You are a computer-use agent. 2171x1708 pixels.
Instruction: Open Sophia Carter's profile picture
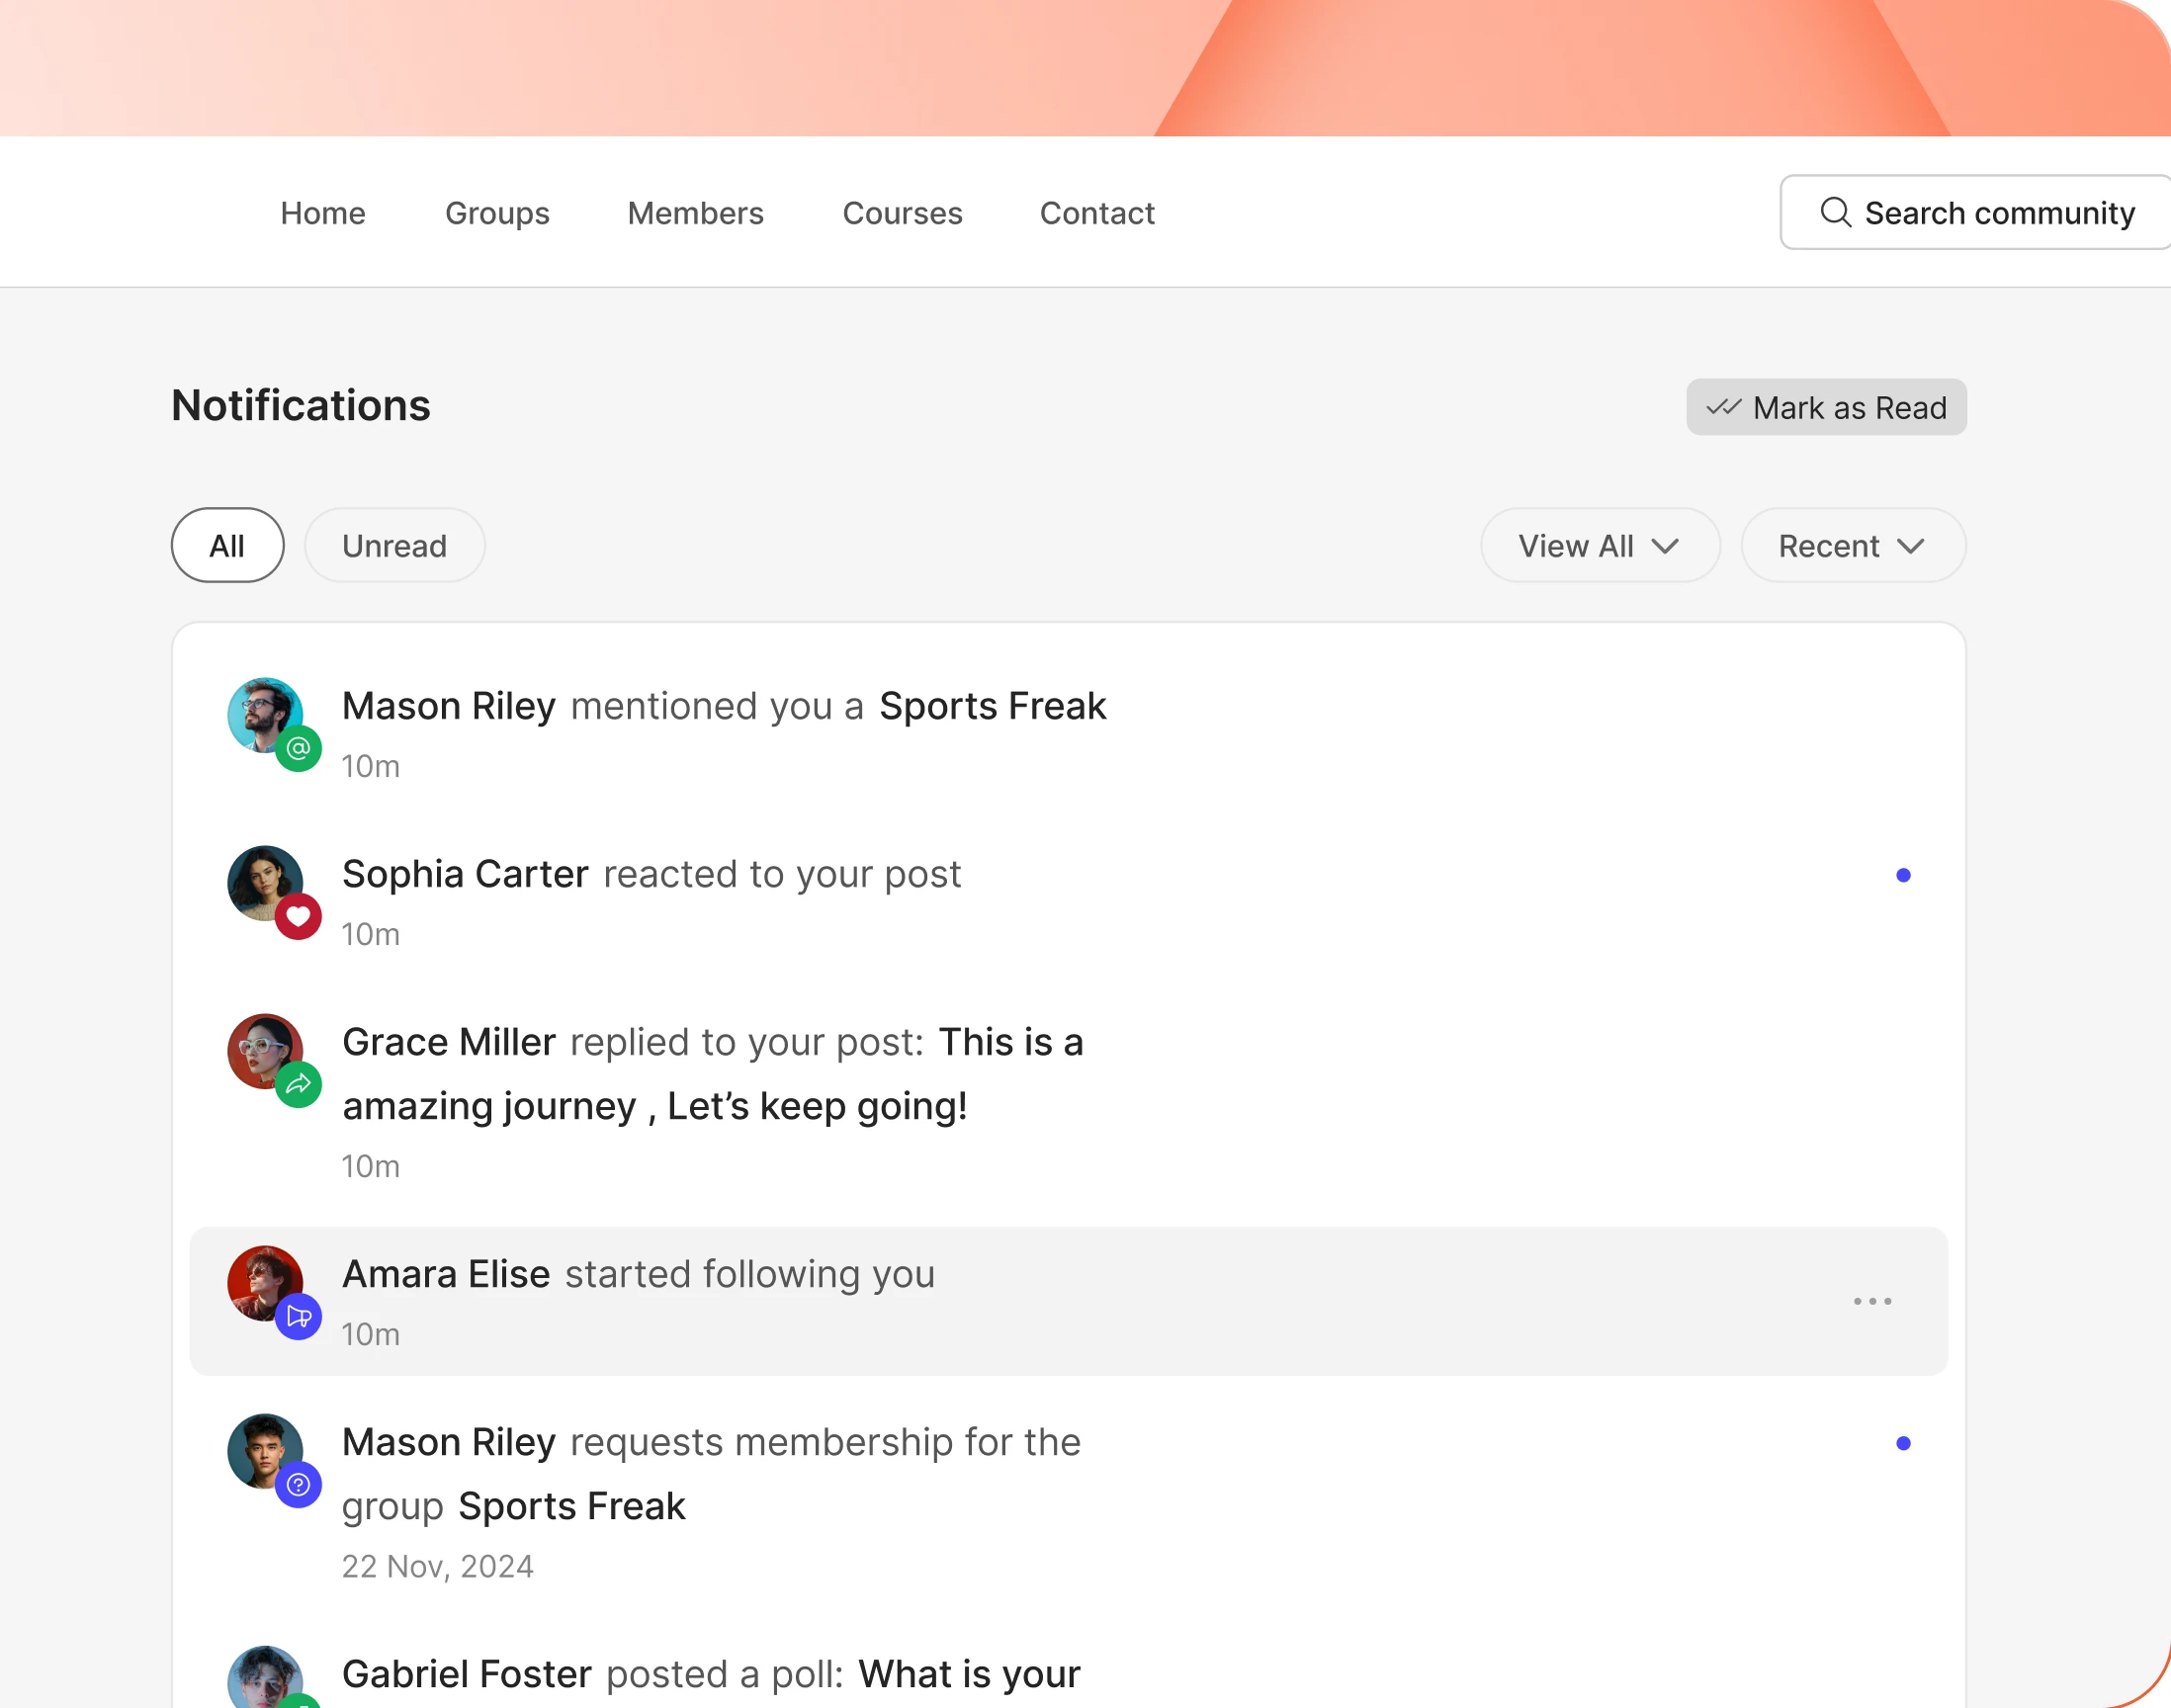tap(265, 883)
